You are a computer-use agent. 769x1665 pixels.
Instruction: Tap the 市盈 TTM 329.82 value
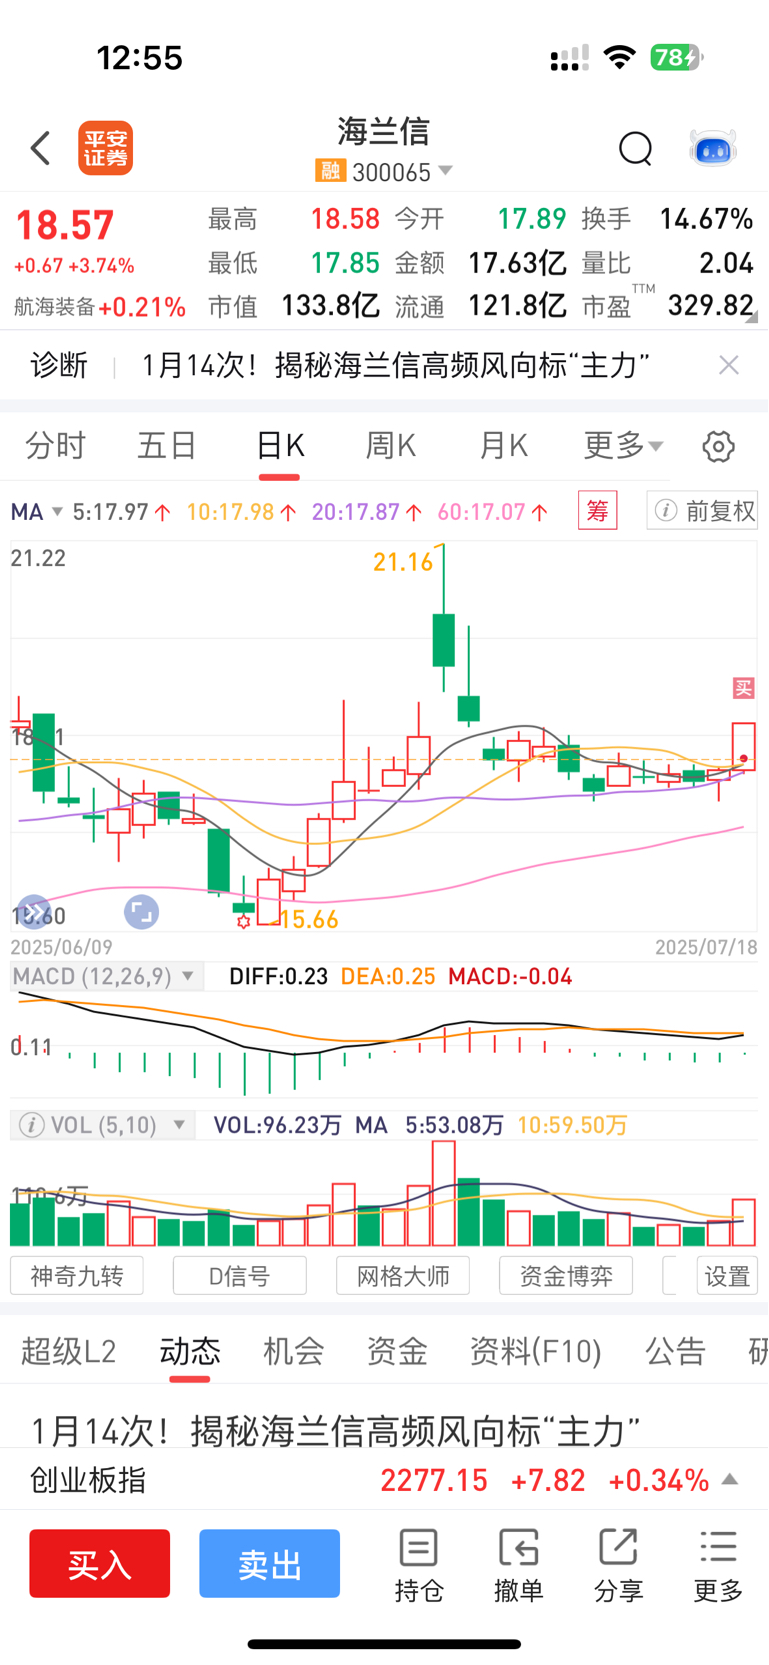[711, 305]
